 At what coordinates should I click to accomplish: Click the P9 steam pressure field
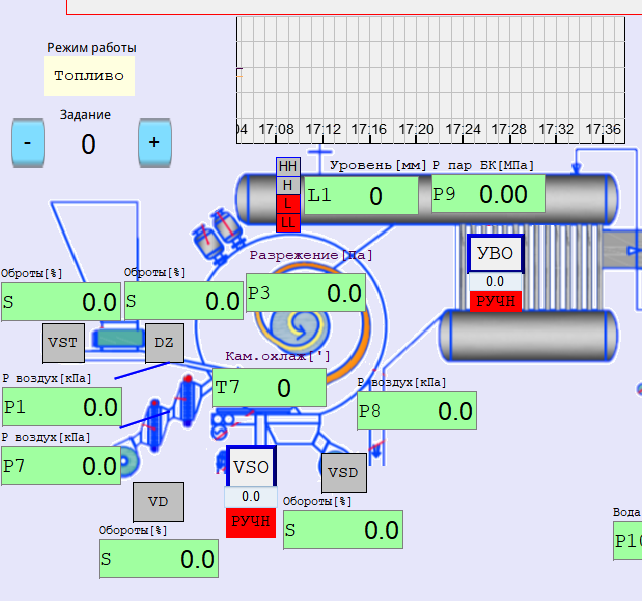click(488, 194)
